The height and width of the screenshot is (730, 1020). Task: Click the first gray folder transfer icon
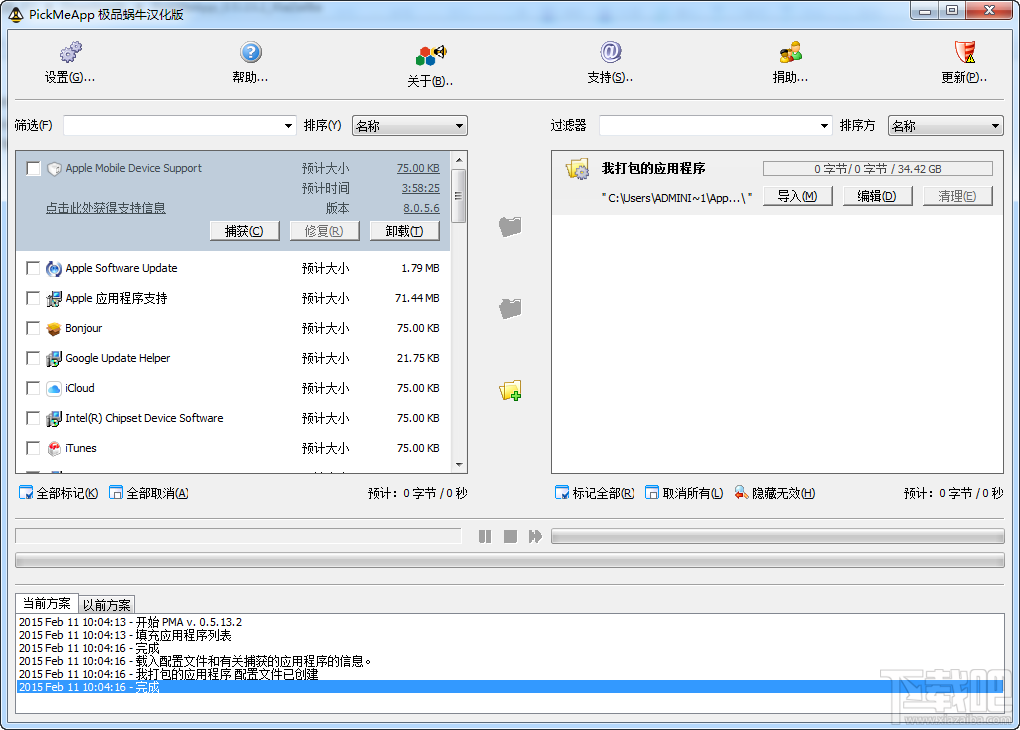coord(510,226)
